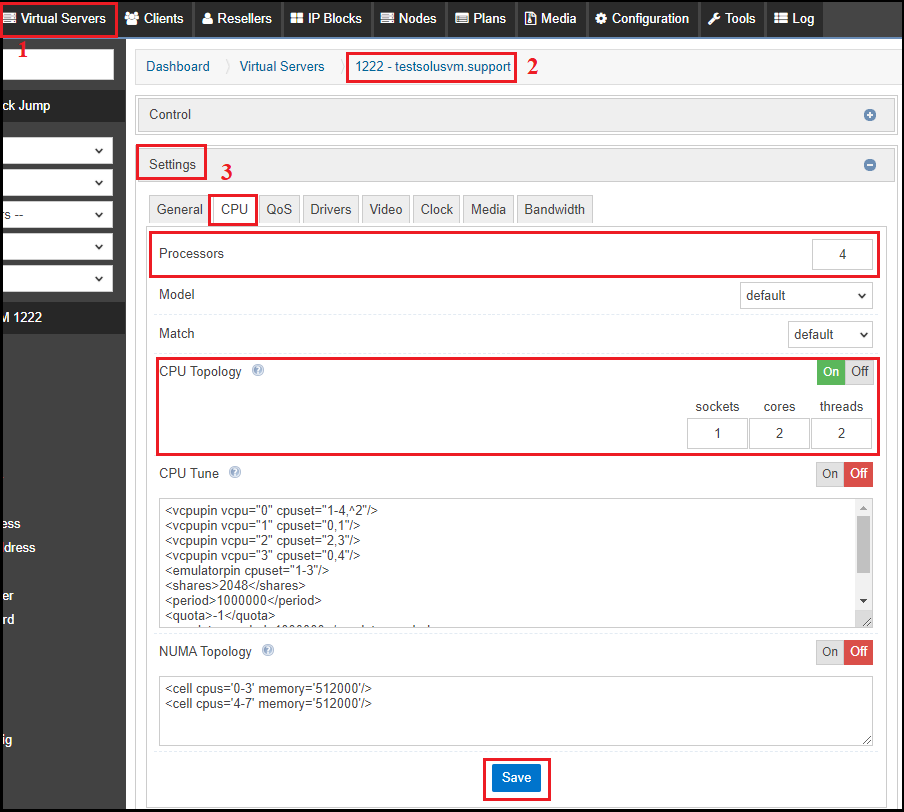Switch to the QoS tab
This screenshot has width=904, height=812.
[279, 209]
